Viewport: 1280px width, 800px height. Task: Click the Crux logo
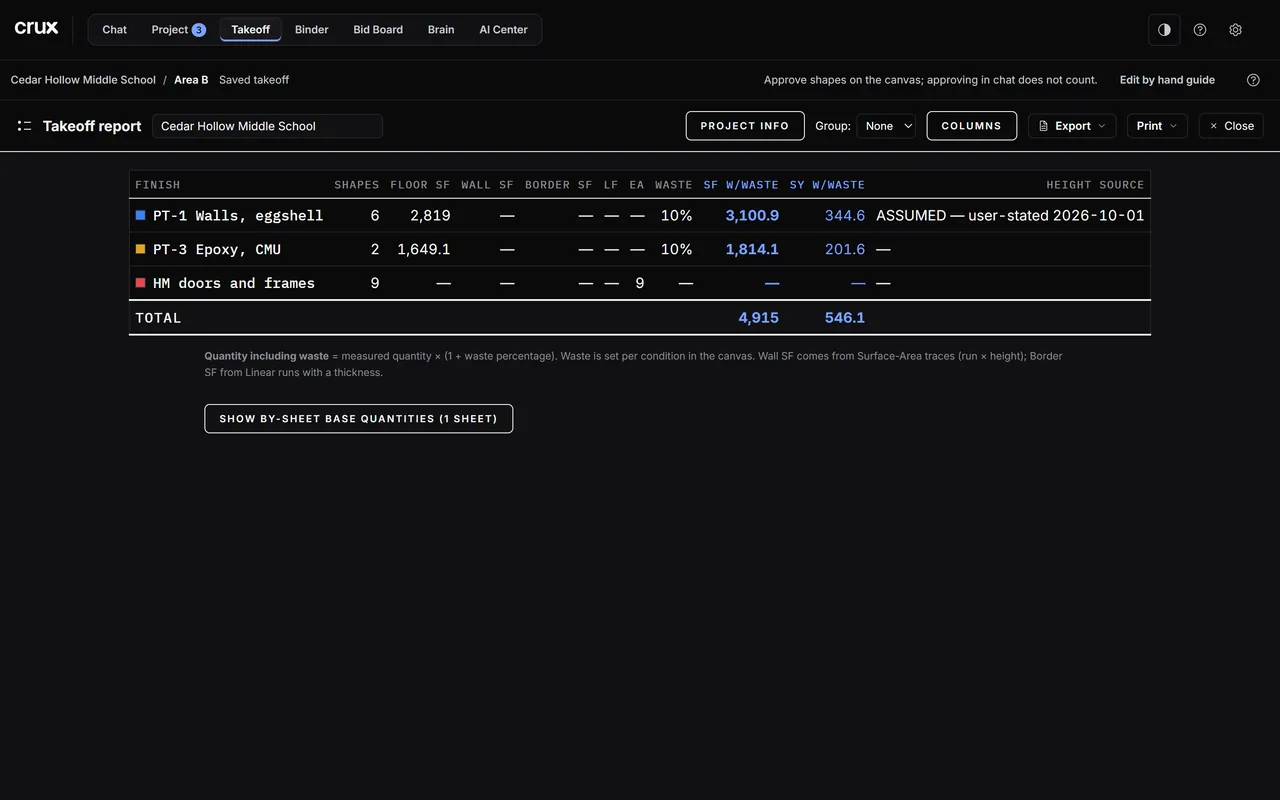pyautogui.click(x=36, y=28)
